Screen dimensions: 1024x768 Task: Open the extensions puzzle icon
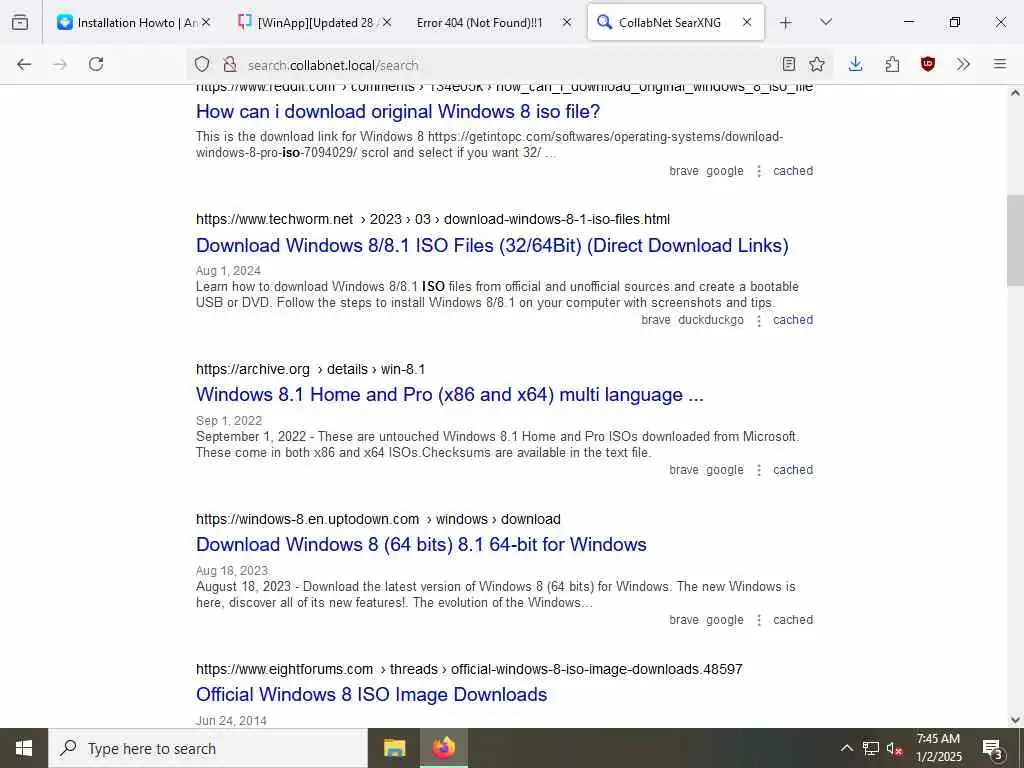tap(892, 64)
